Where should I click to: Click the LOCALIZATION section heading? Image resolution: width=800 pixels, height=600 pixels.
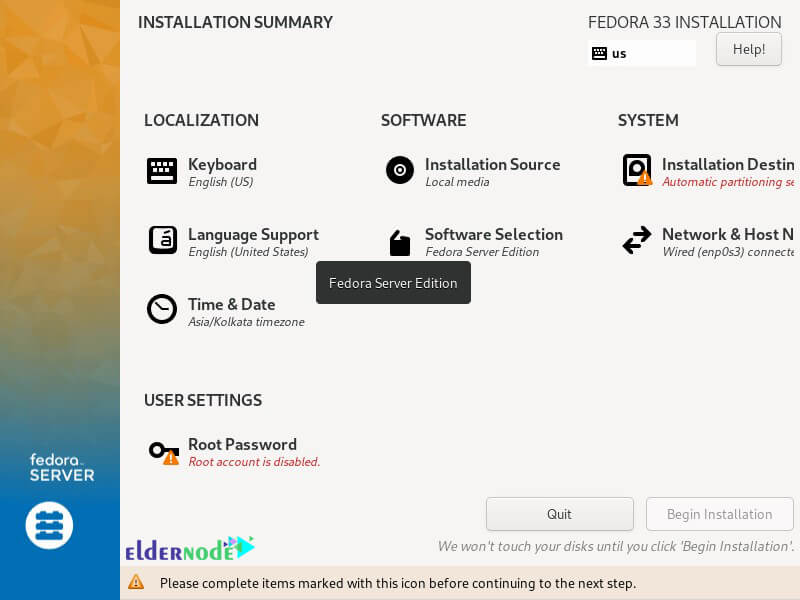[202, 120]
